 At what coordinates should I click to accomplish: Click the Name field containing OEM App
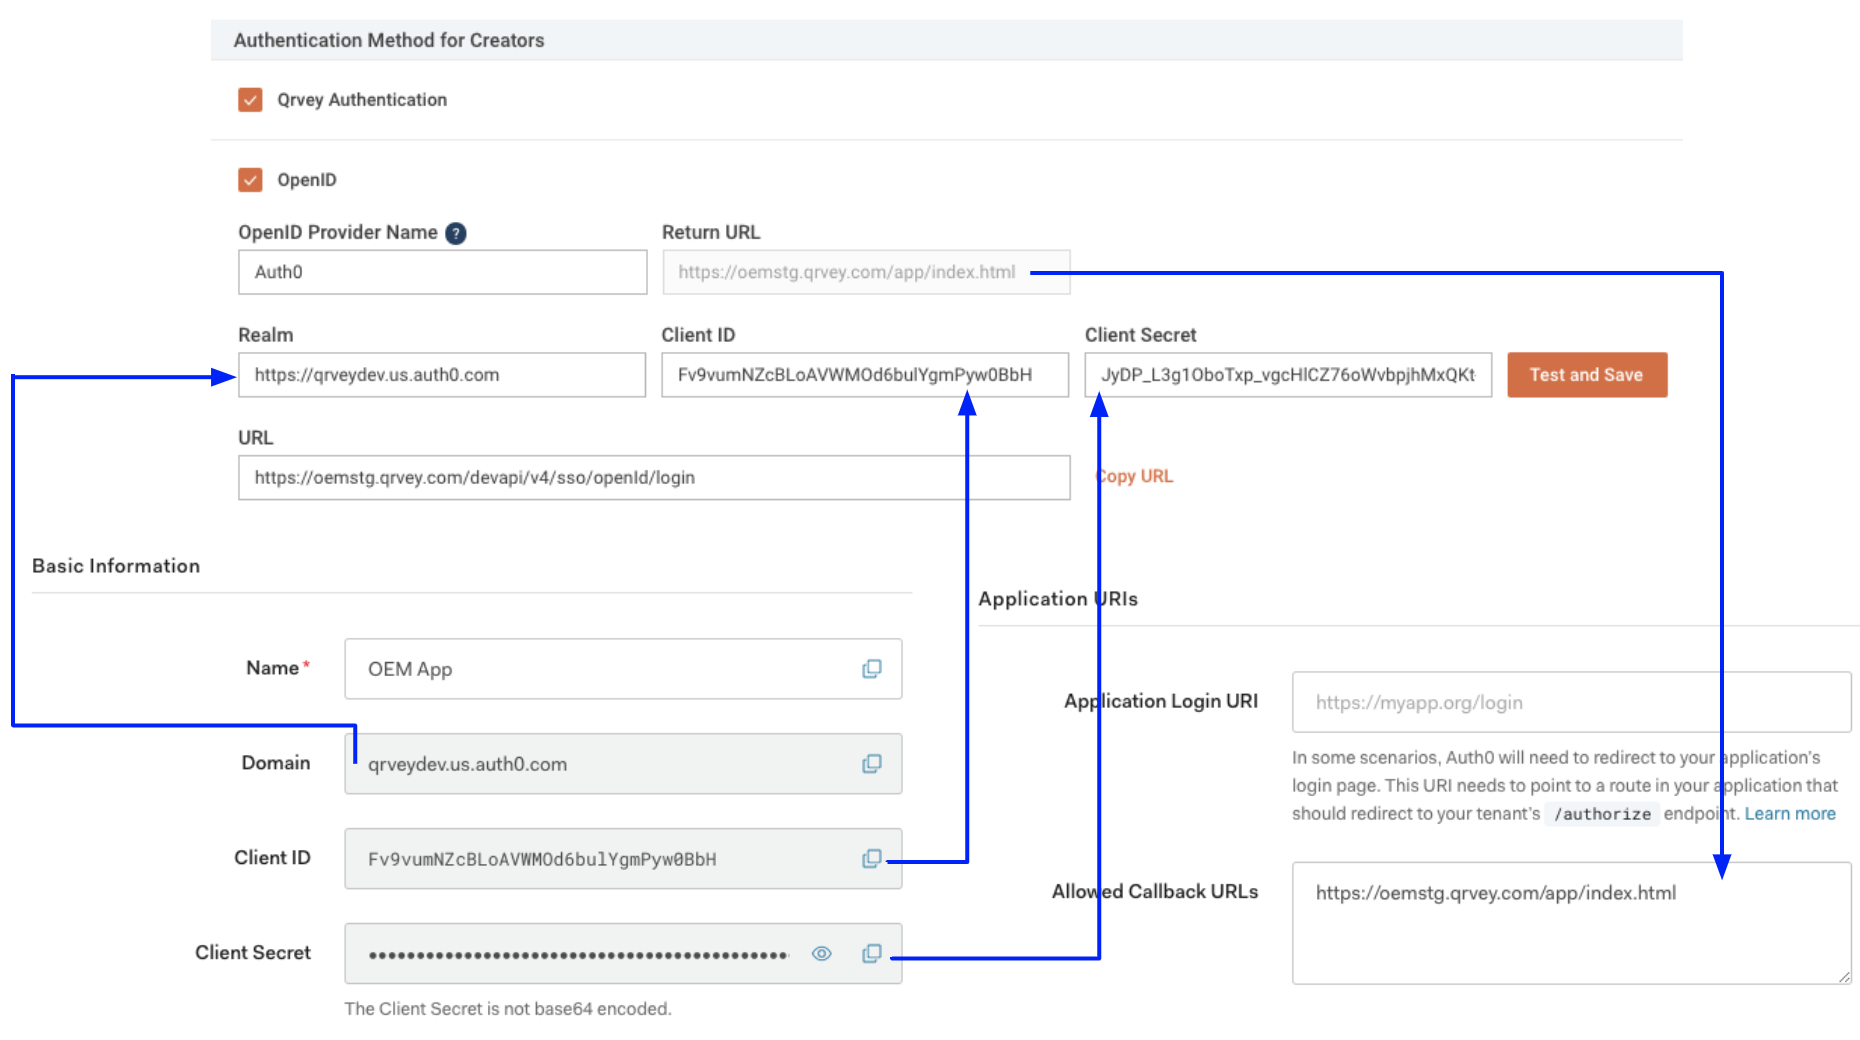[x=623, y=669]
